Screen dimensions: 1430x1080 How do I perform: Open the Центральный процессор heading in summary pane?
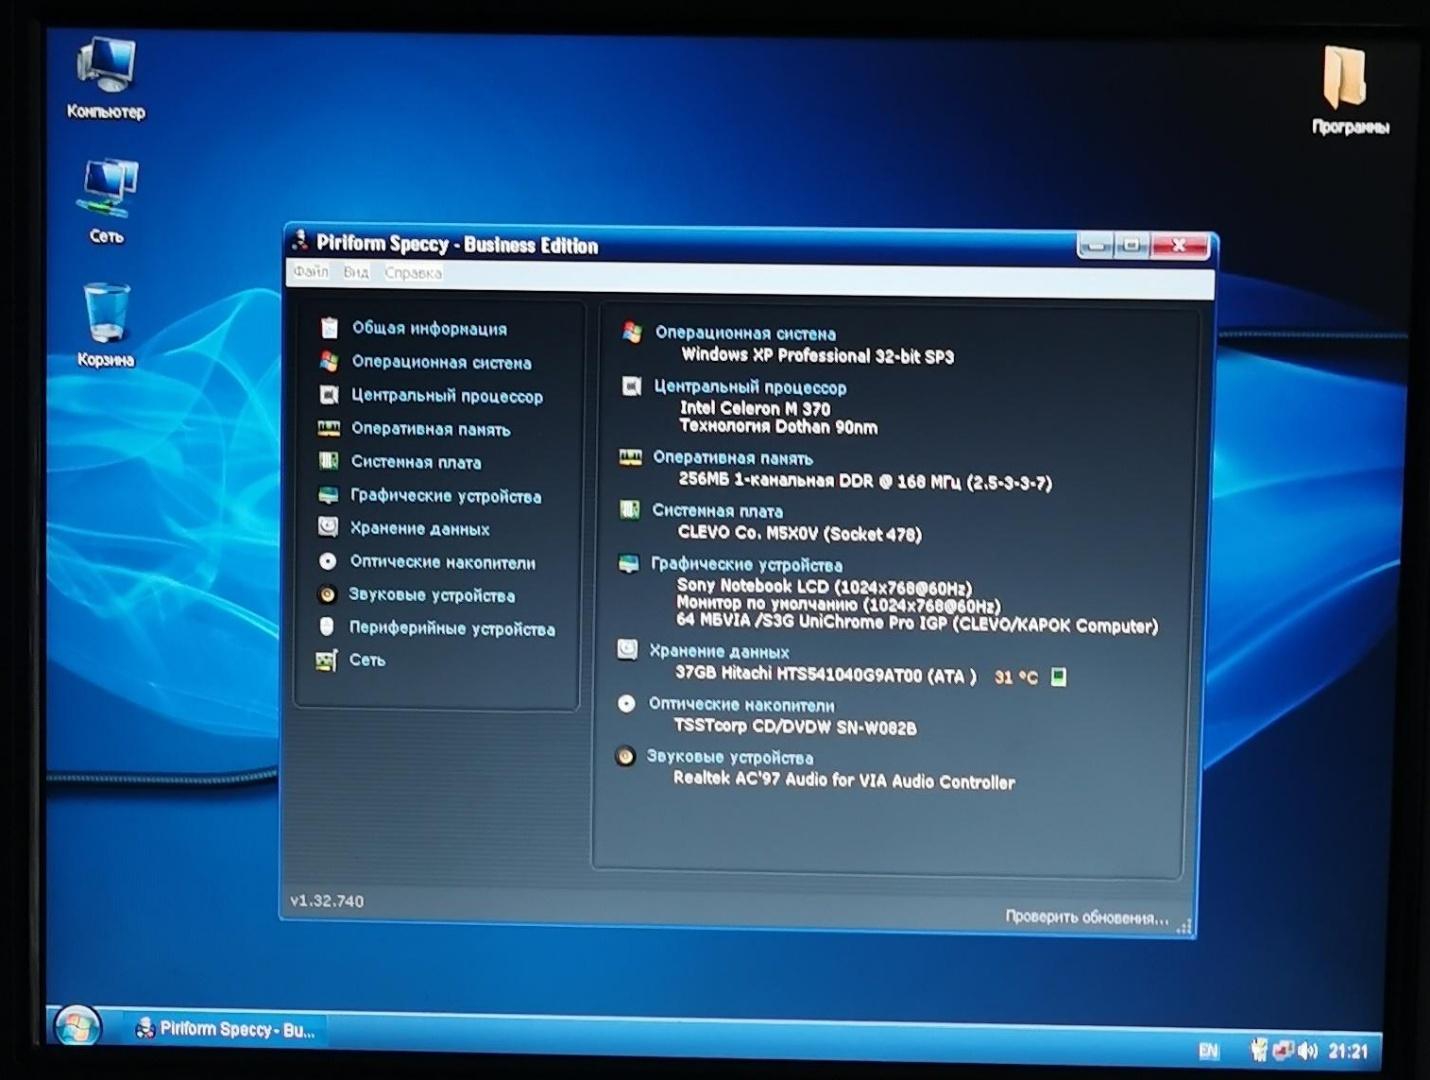(750, 387)
